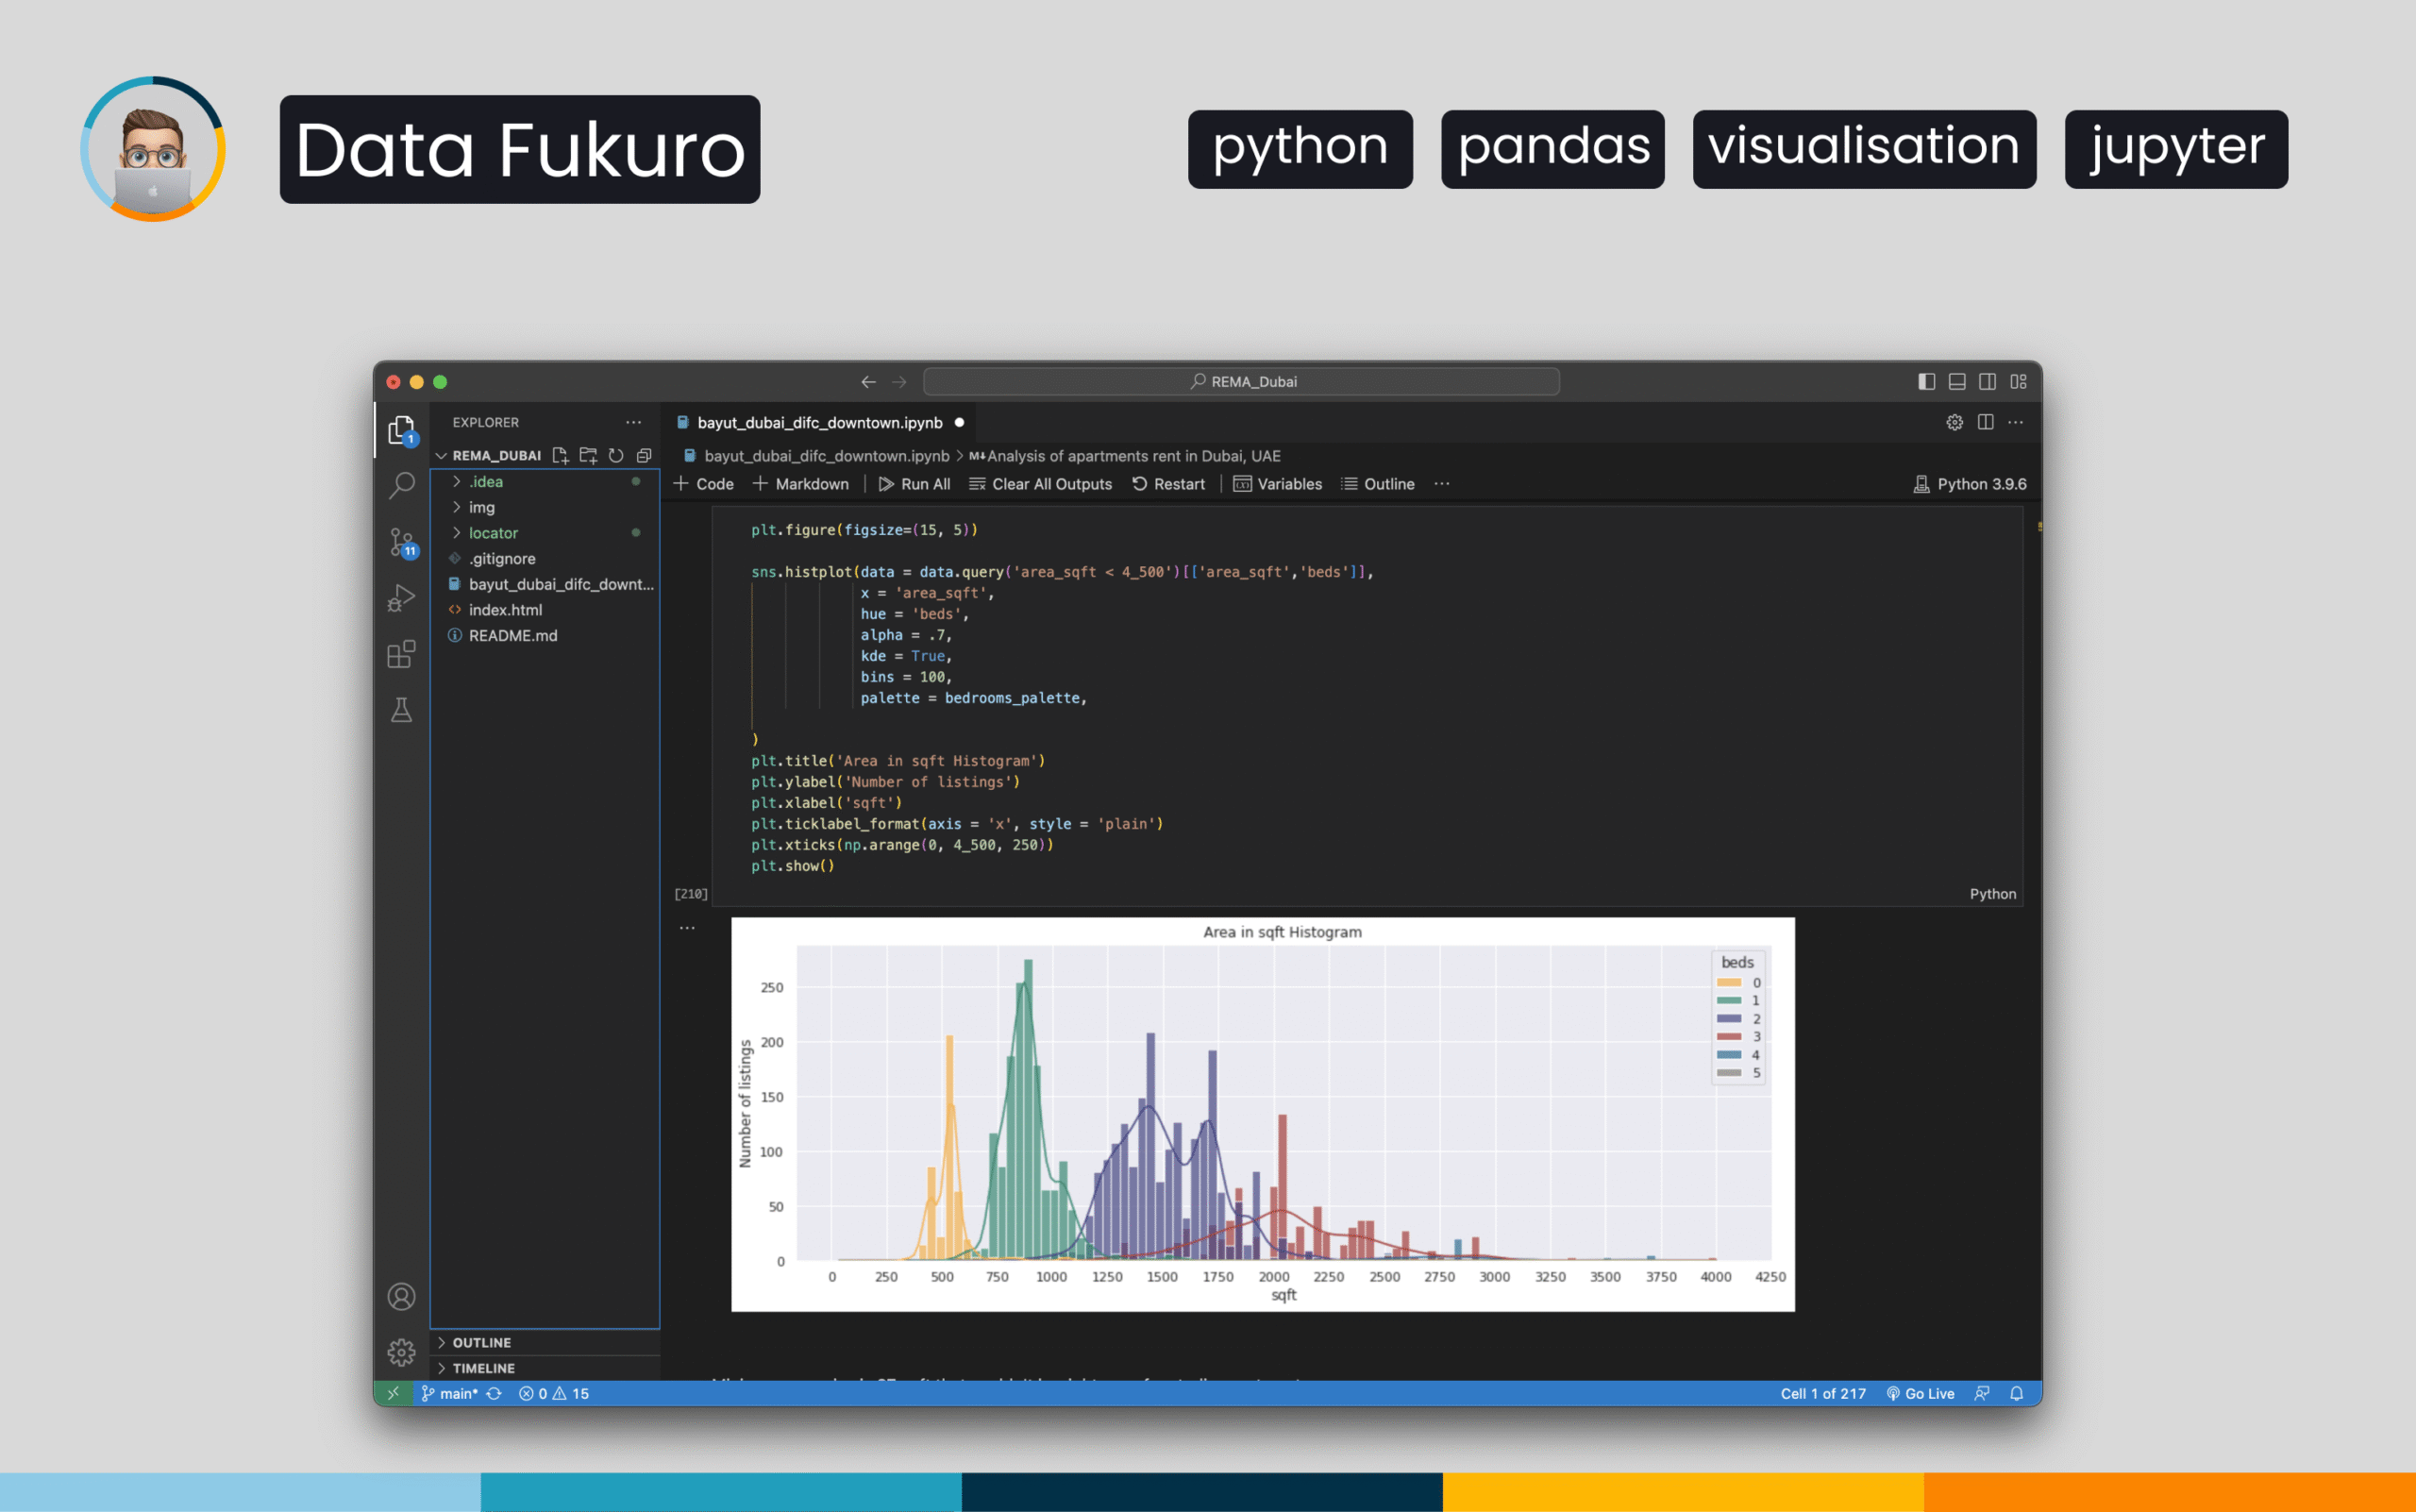Expand the locator folder
This screenshot has height=1512, width=2416.
[x=493, y=533]
